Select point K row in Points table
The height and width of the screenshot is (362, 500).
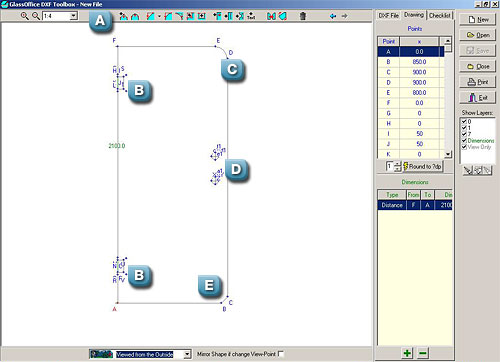411,154
